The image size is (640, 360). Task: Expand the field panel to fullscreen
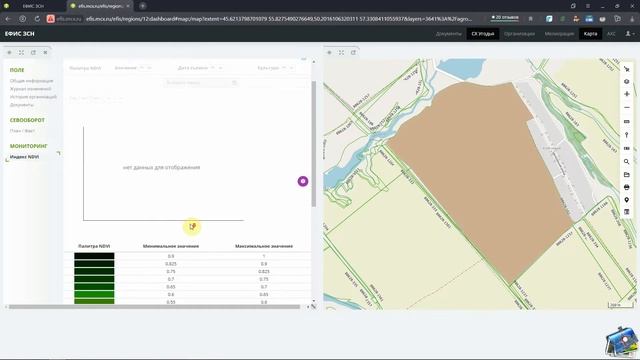[x=21, y=52]
